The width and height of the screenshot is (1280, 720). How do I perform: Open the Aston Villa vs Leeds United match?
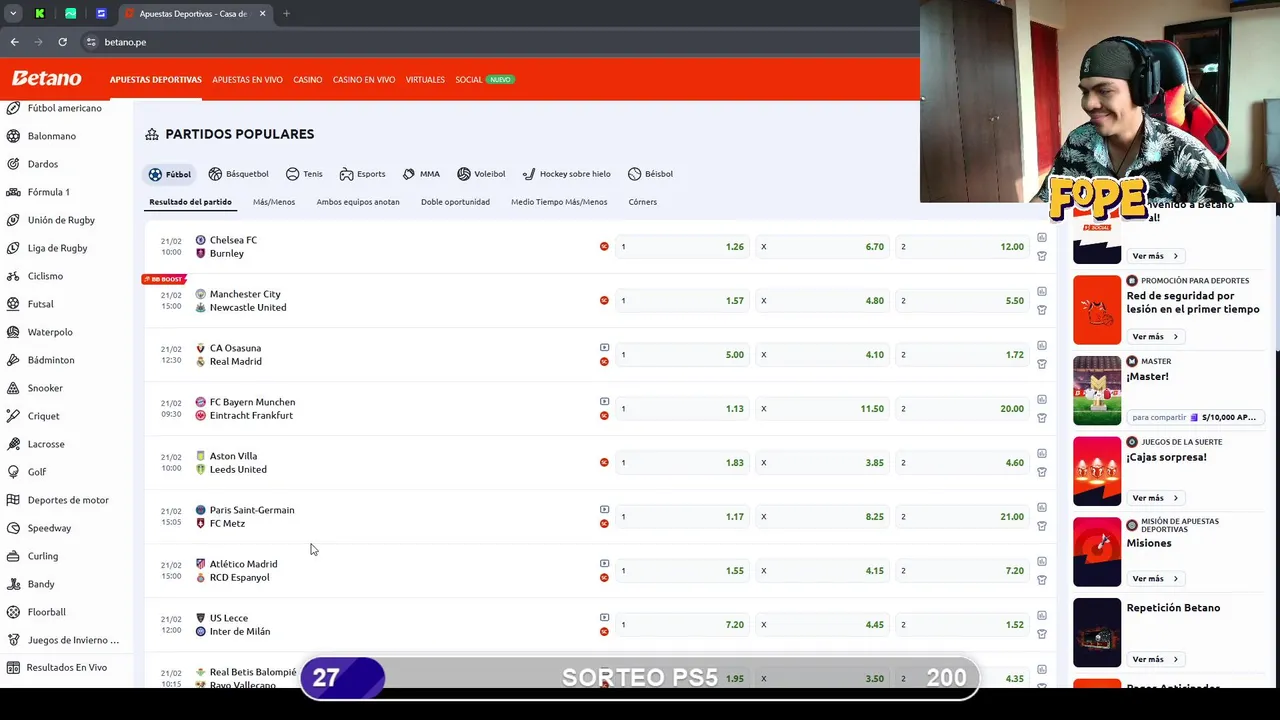click(x=238, y=463)
